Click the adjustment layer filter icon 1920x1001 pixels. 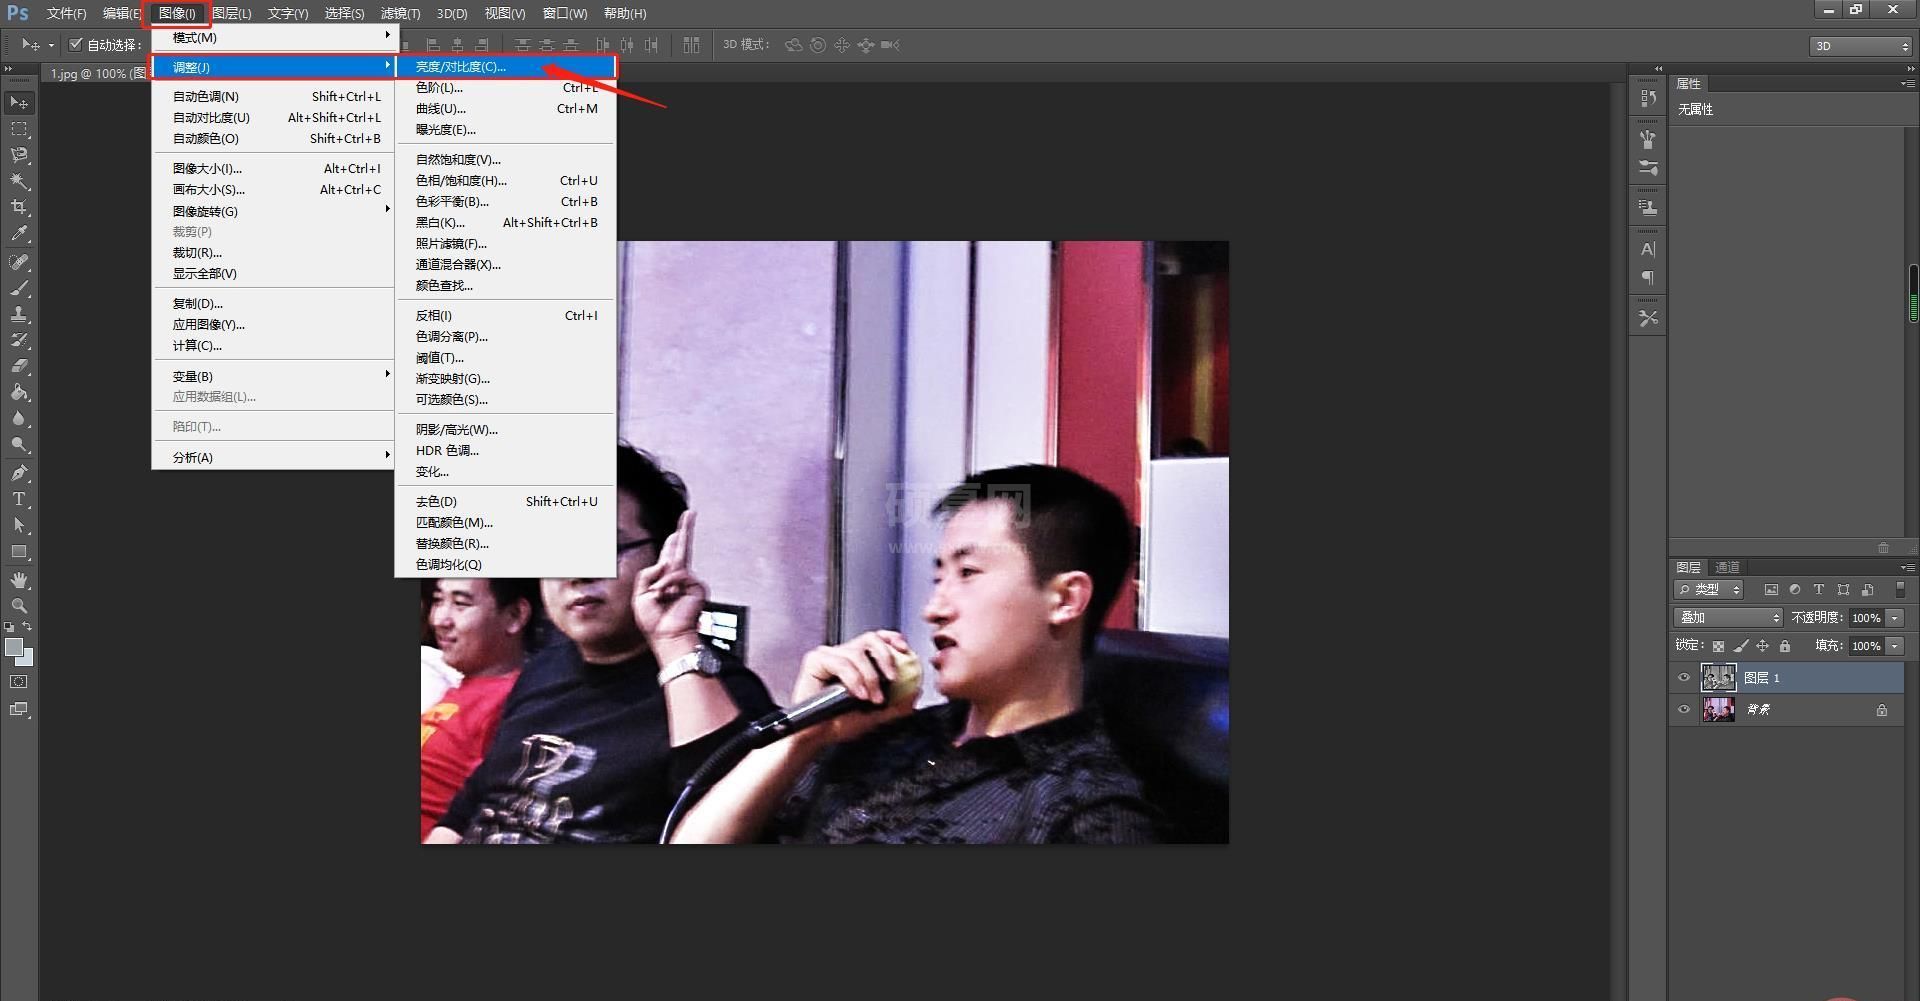pyautogui.click(x=1795, y=590)
